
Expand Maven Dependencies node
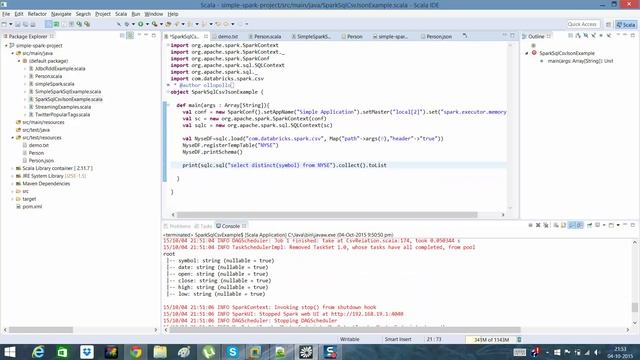[13, 184]
